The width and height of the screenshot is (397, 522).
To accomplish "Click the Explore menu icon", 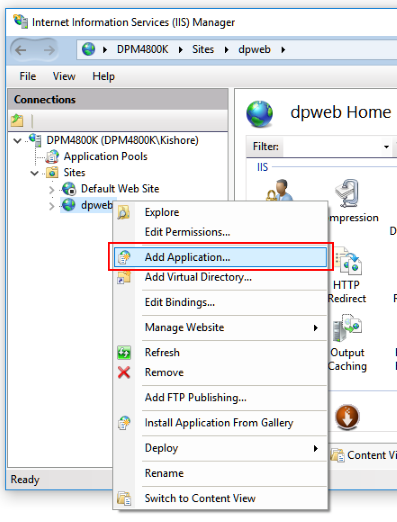I will point(124,212).
